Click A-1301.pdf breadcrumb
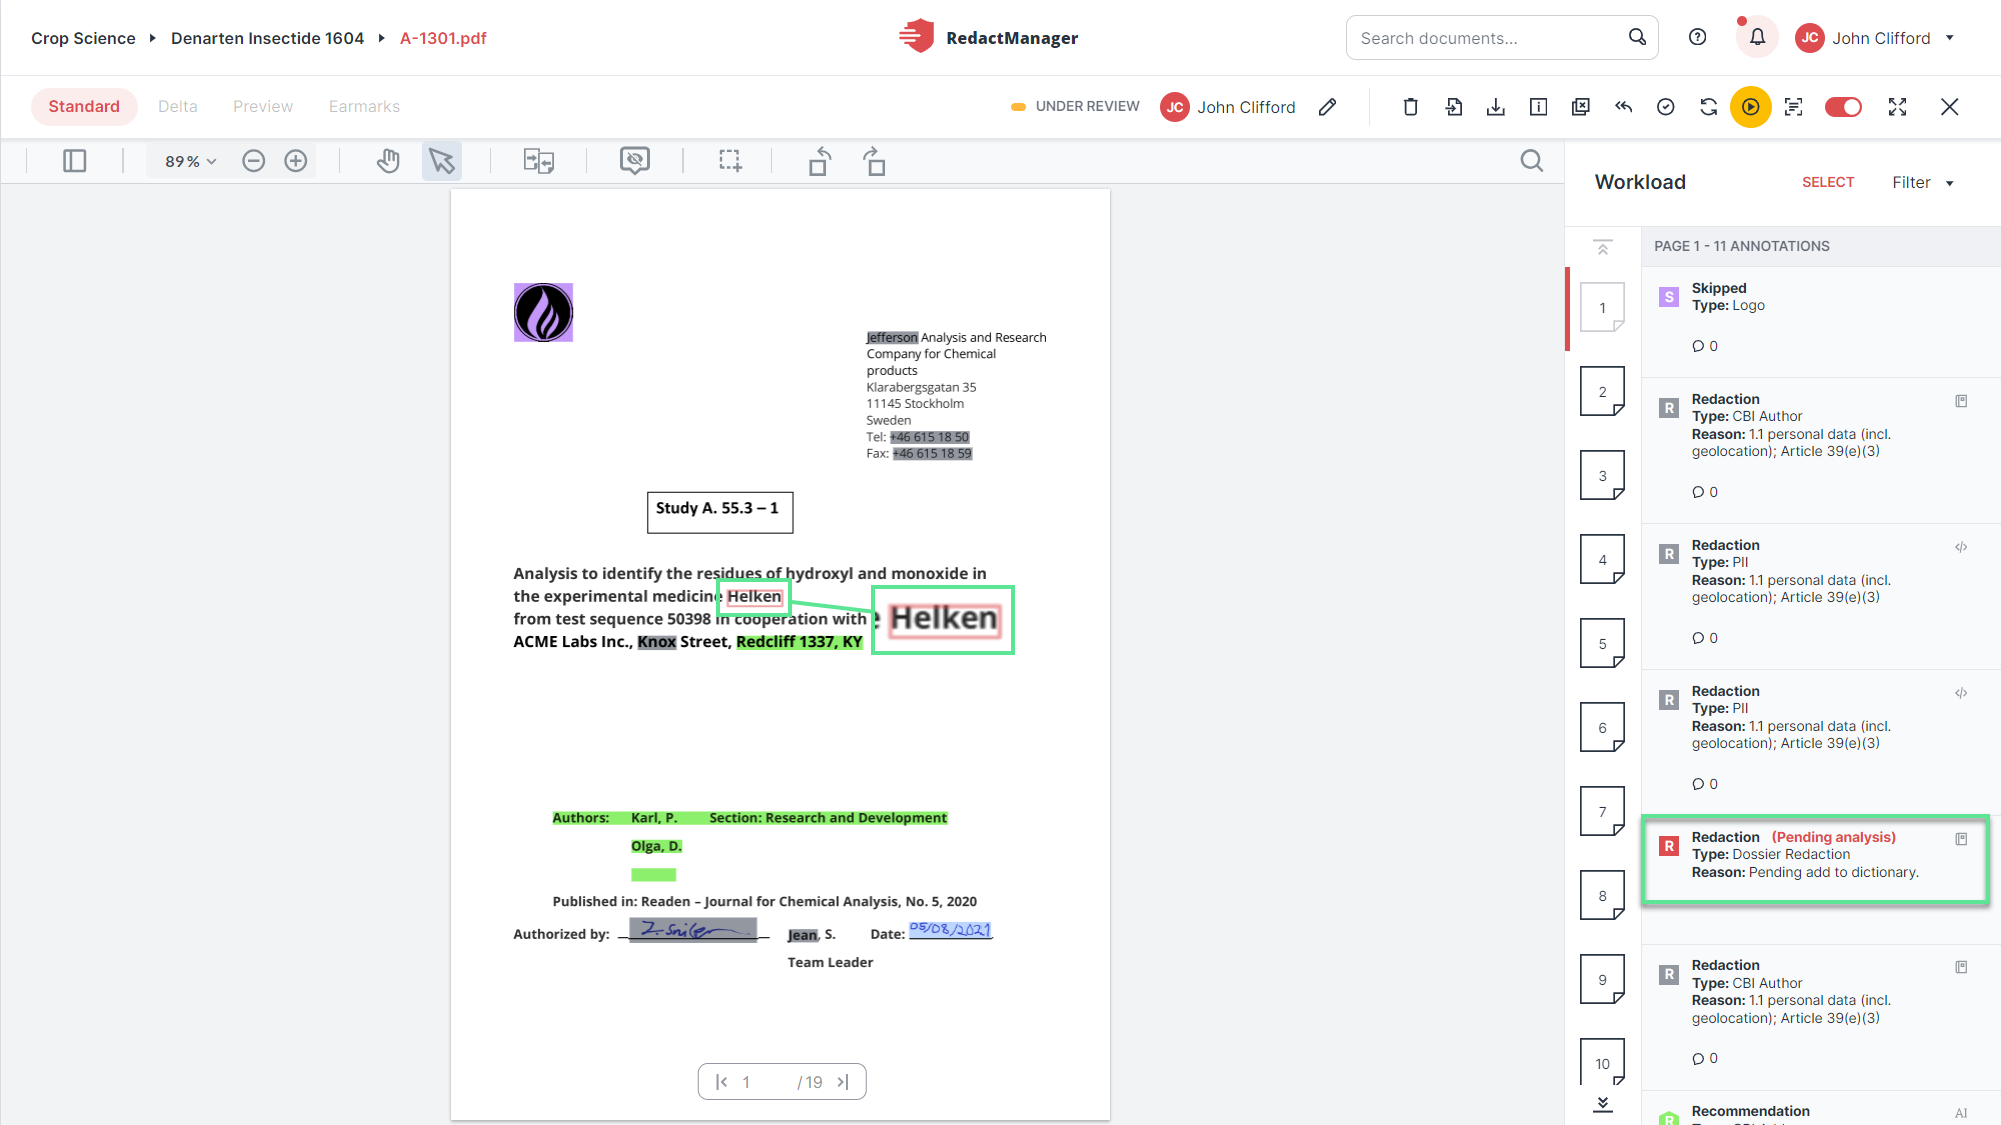The width and height of the screenshot is (2001, 1125). pos(443,38)
